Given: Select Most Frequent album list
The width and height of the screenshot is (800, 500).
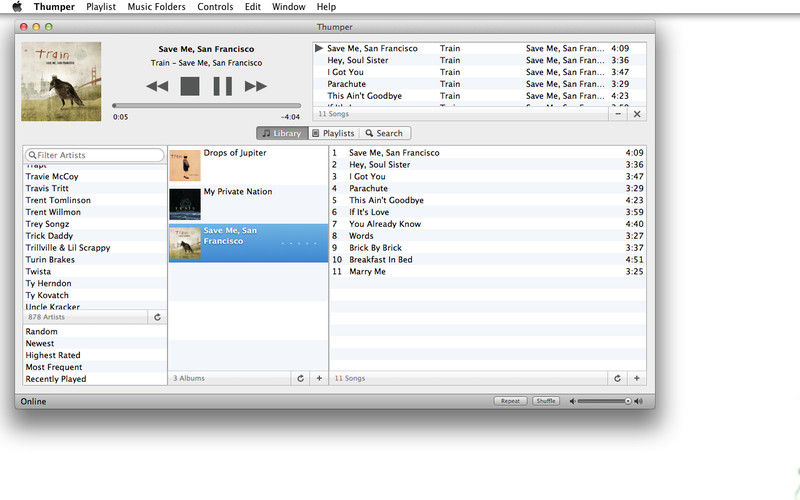Looking at the screenshot, I should click(95, 367).
